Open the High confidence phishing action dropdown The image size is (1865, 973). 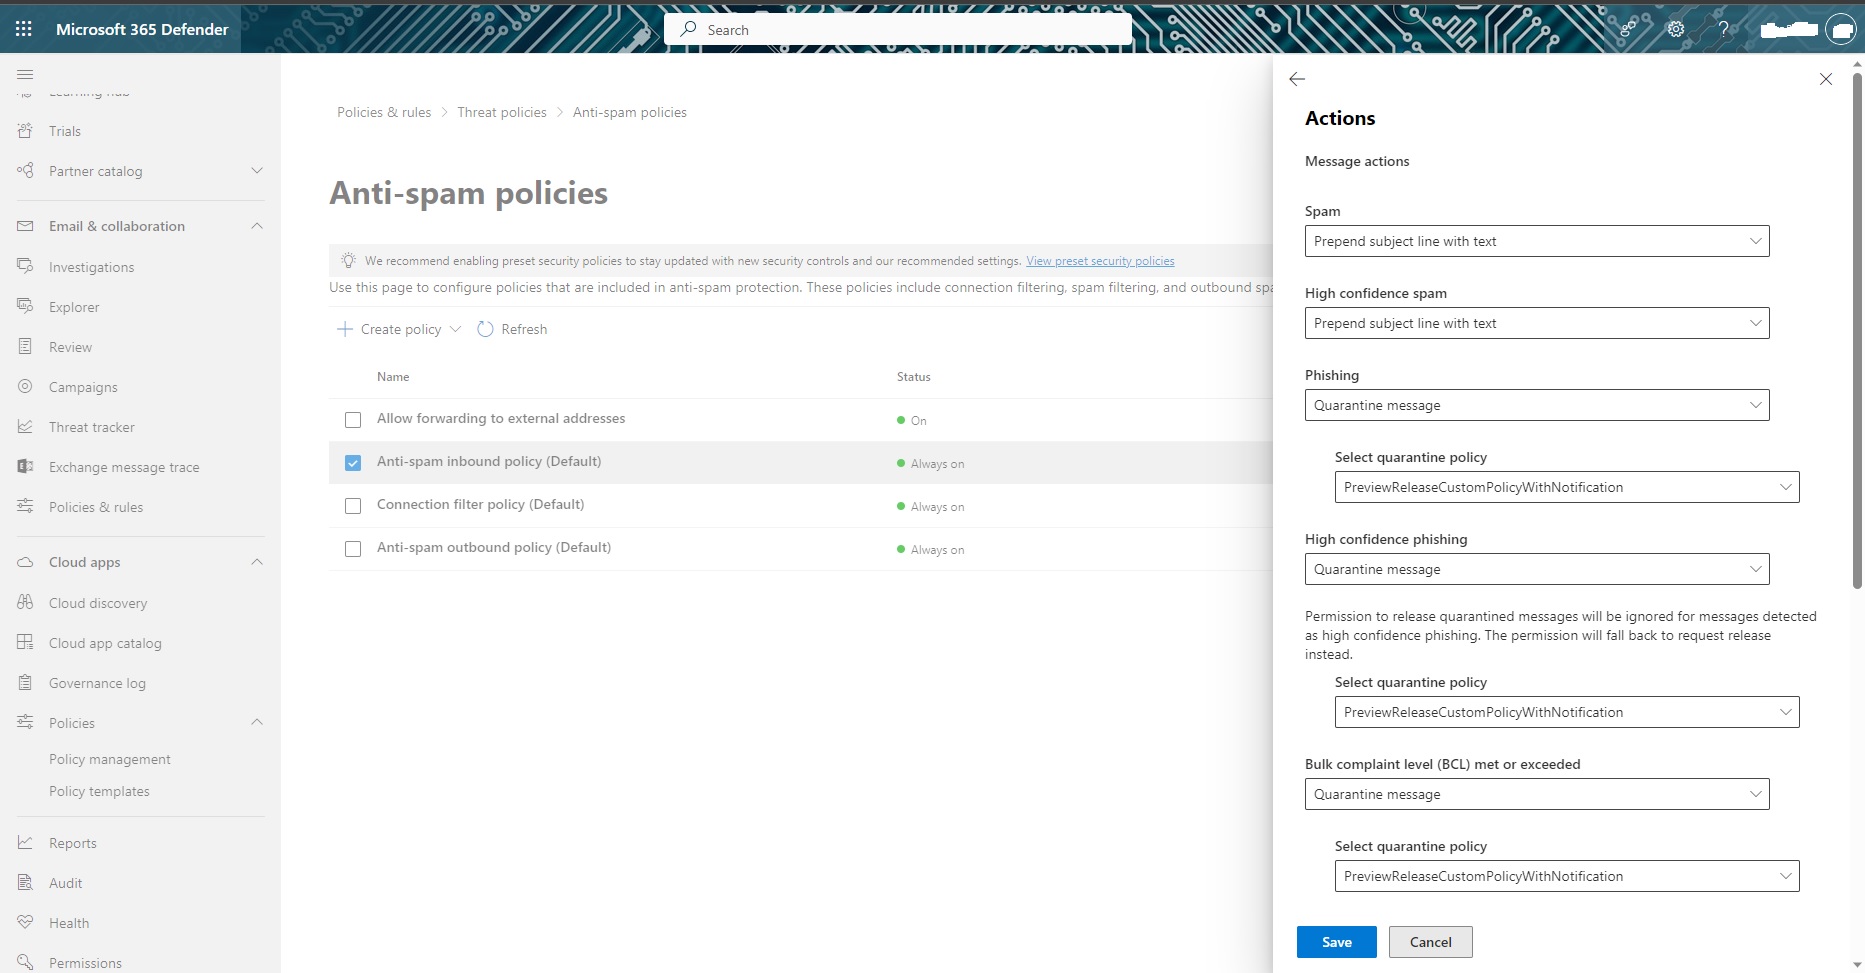[1537, 569]
